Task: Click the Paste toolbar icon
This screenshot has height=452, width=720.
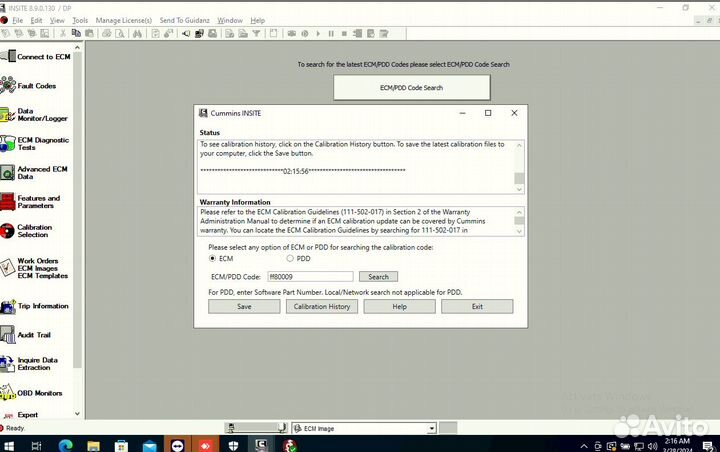Action: click(x=90, y=34)
